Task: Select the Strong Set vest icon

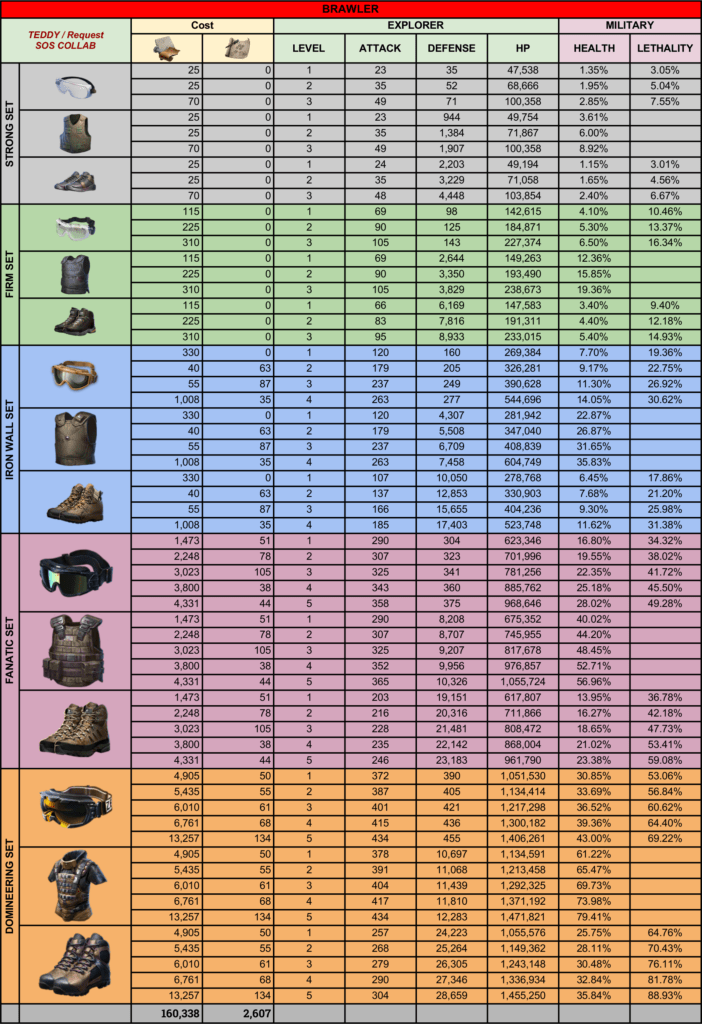Action: (75, 133)
